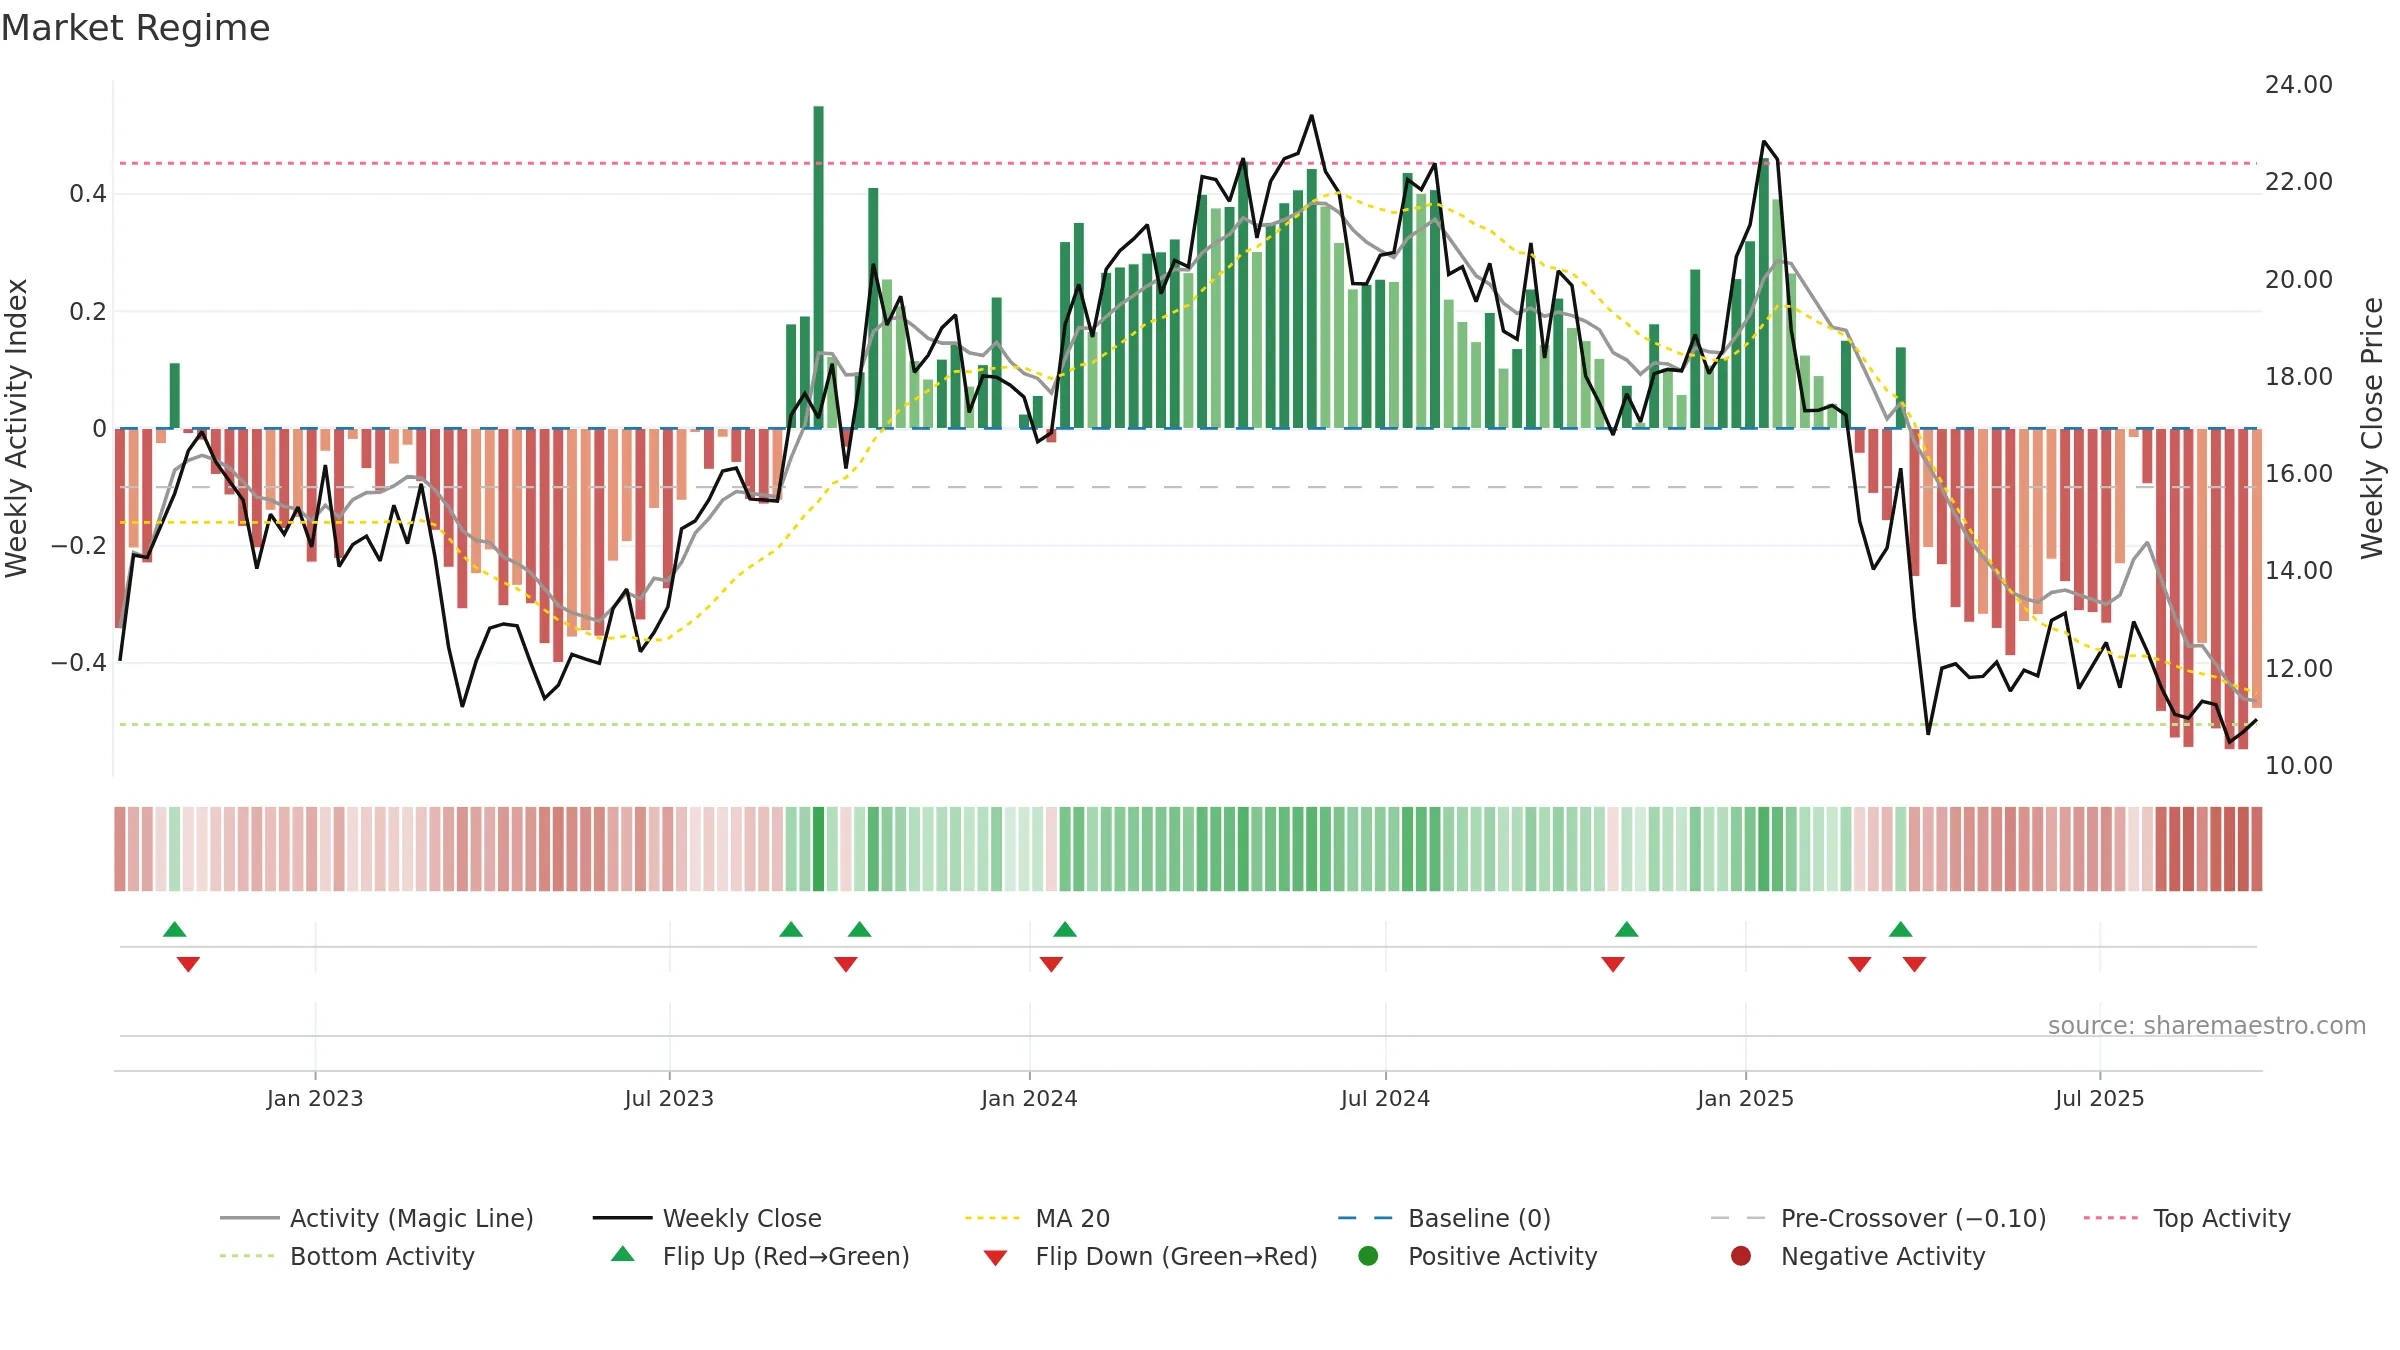2400x1350 pixels.
Task: Click the Weekly Close Price axis title
Action: tap(2372, 428)
